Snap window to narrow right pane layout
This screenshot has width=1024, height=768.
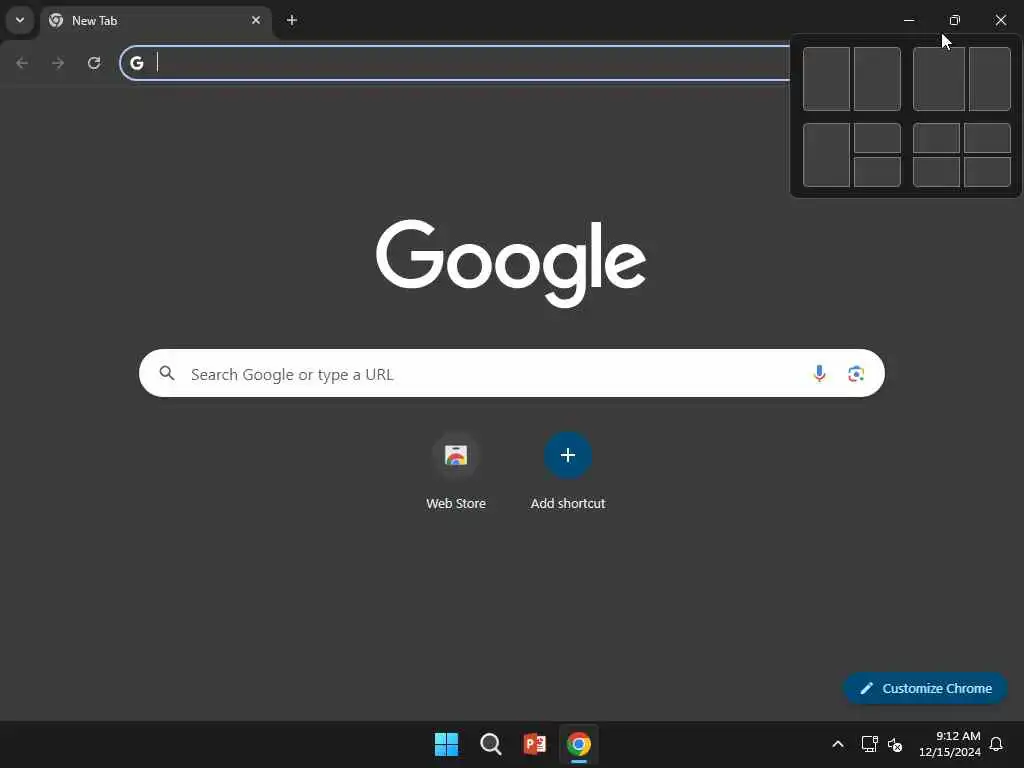(x=990, y=78)
